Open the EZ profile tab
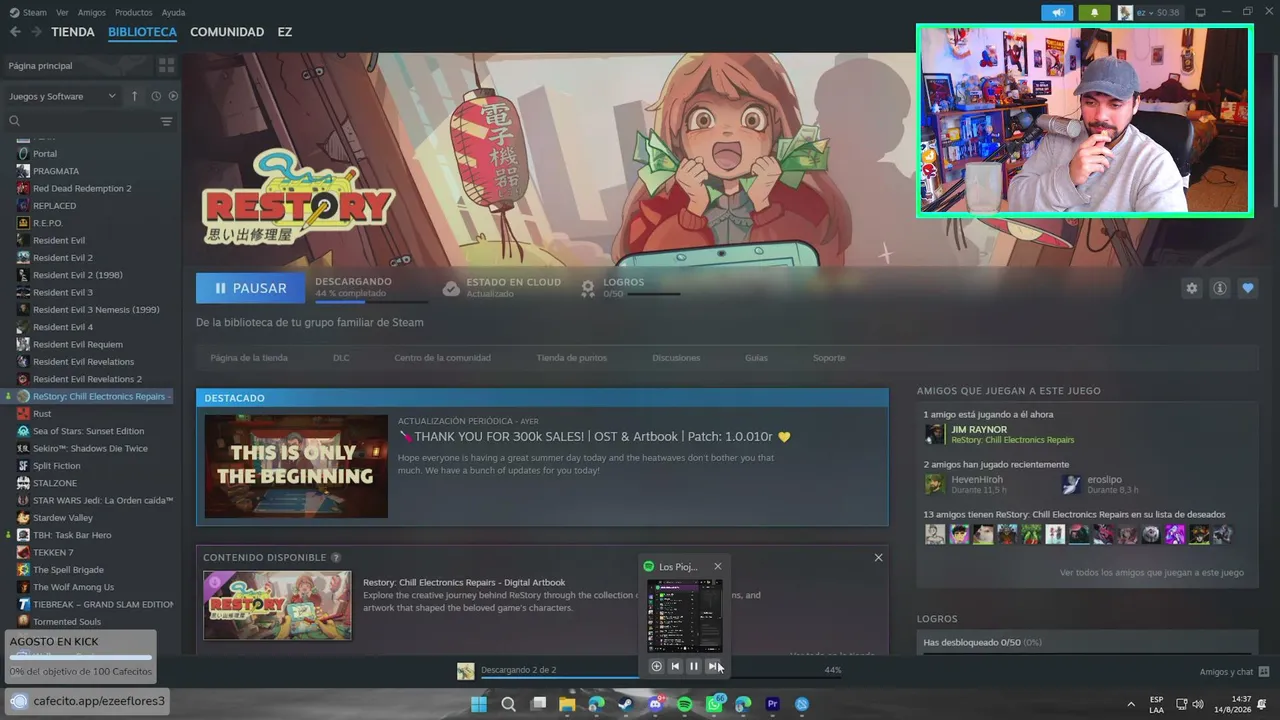This screenshot has height=720, width=1280. [285, 32]
